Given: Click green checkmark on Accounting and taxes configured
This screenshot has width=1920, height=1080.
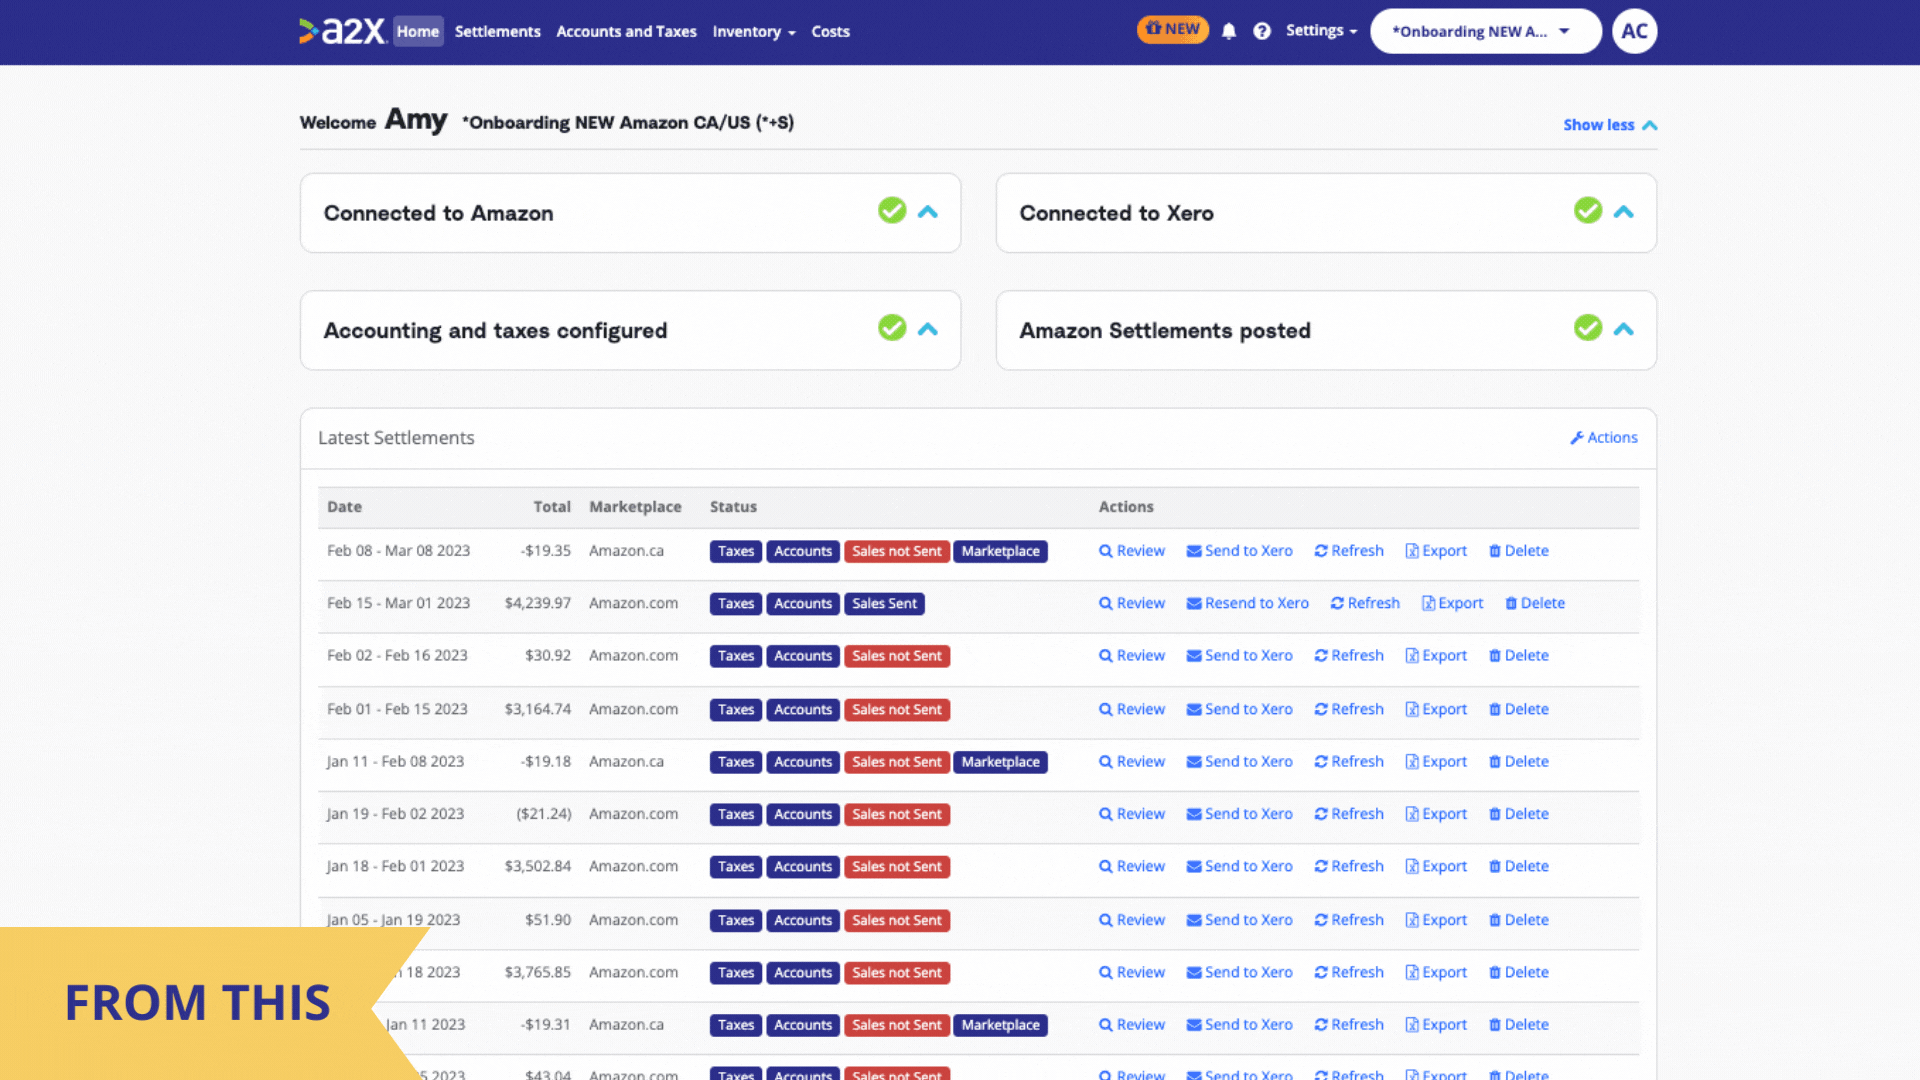Looking at the screenshot, I should point(892,328).
